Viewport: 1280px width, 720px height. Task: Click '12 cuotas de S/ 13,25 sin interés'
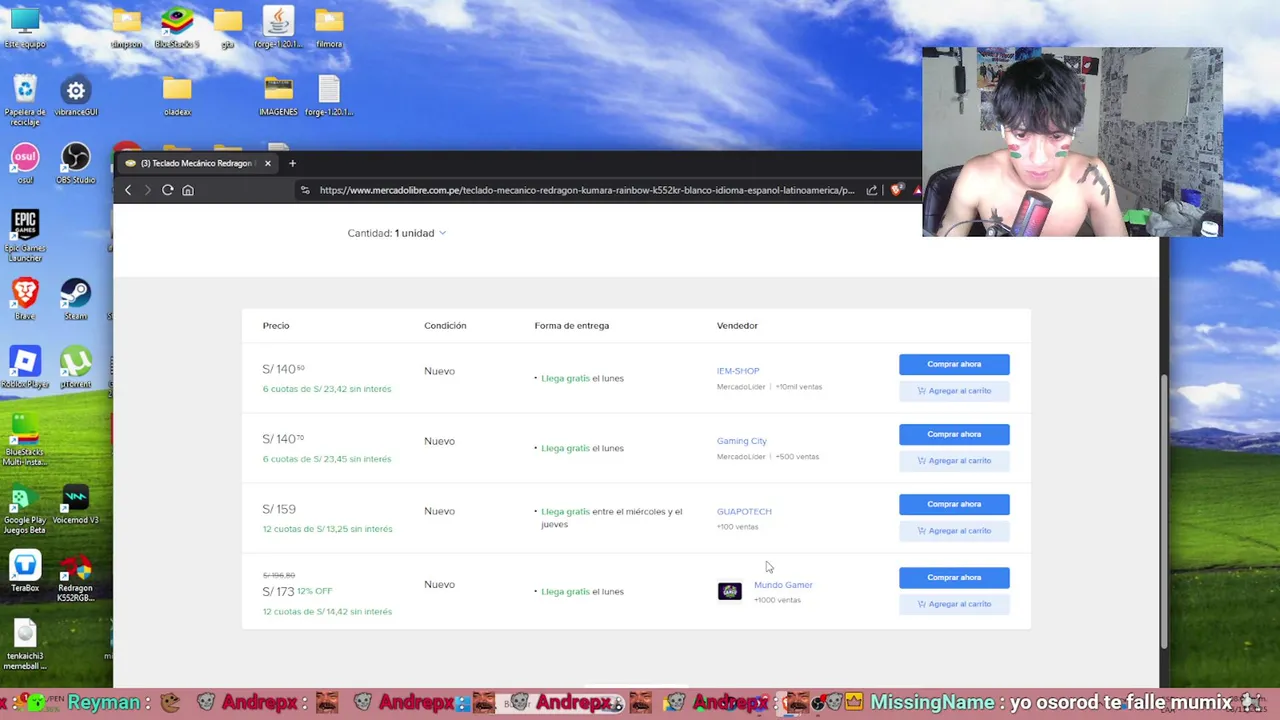327,529
